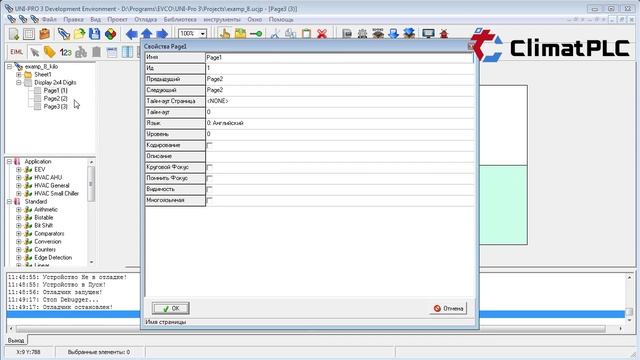Screen dimensions: 640x360
Task: Save project with the floppy disk icon
Action: click(95, 34)
